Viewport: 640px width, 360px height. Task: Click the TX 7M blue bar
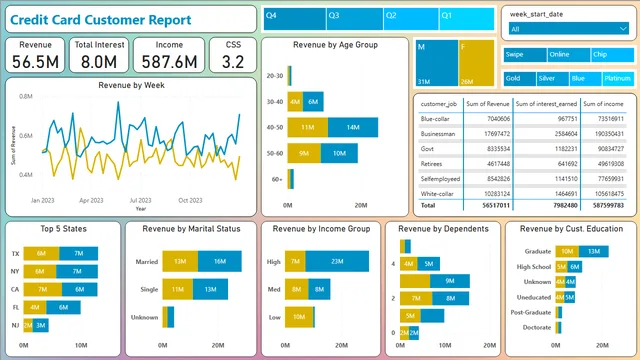pos(78,253)
